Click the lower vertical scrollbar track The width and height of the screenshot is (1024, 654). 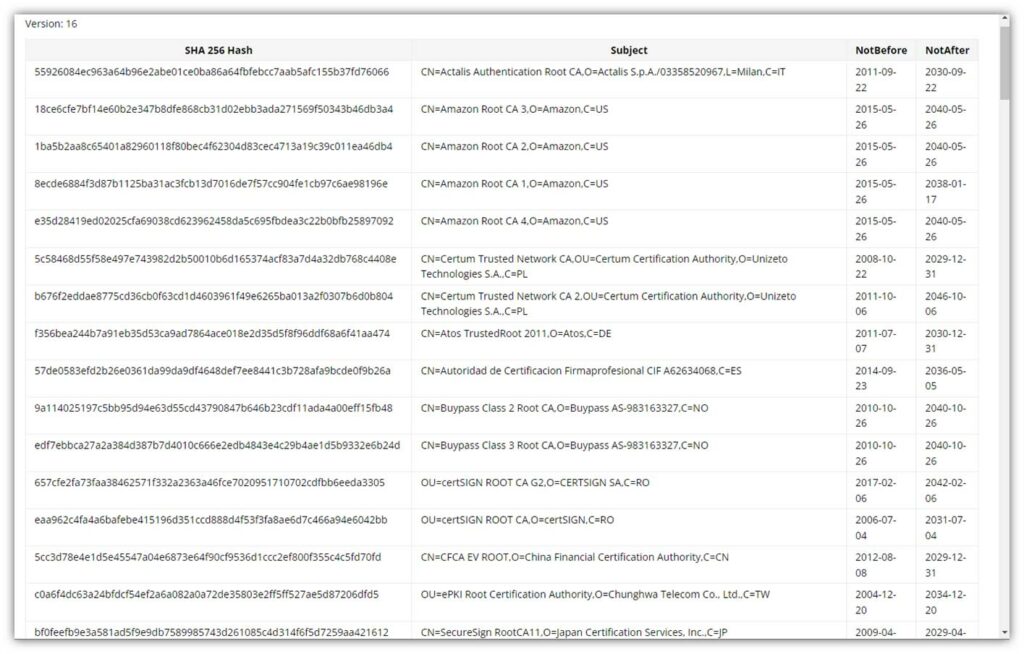pyautogui.click(x=1004, y=400)
